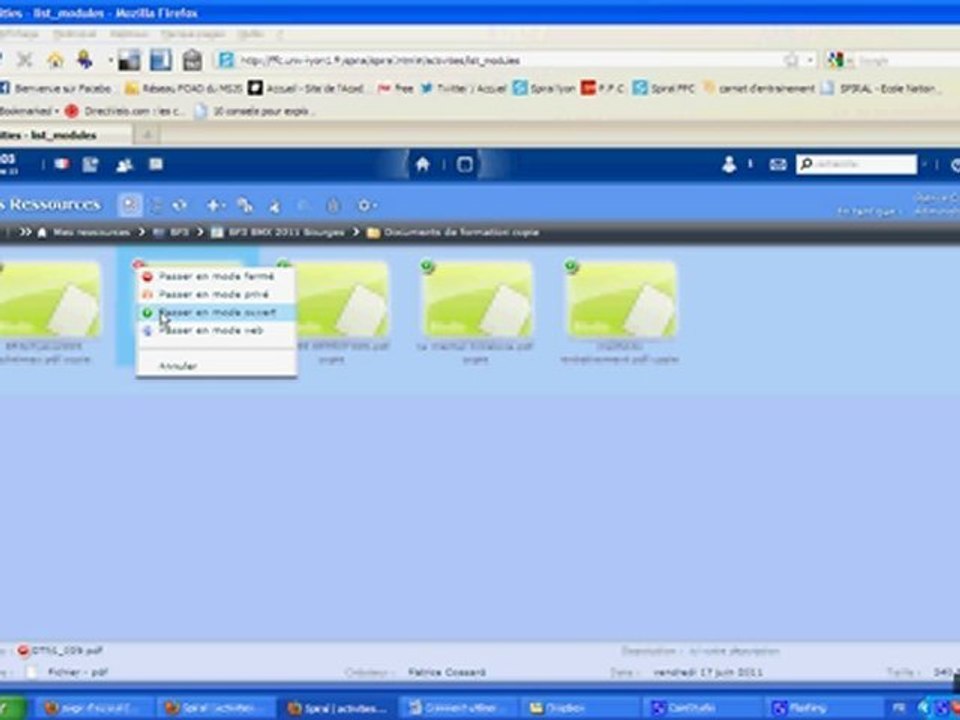Image resolution: width=960 pixels, height=720 pixels.
Task: Open the 'Spiral lyon' bookmark
Action: pyautogui.click(x=544, y=89)
